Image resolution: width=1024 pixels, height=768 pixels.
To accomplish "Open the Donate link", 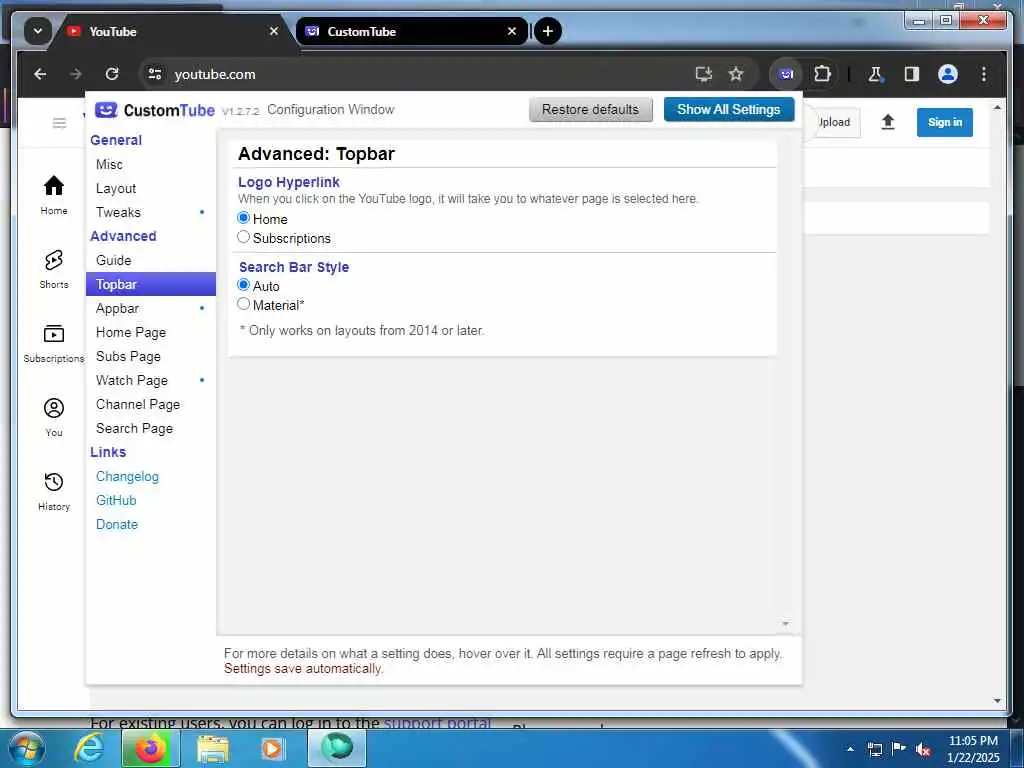I will point(117,524).
